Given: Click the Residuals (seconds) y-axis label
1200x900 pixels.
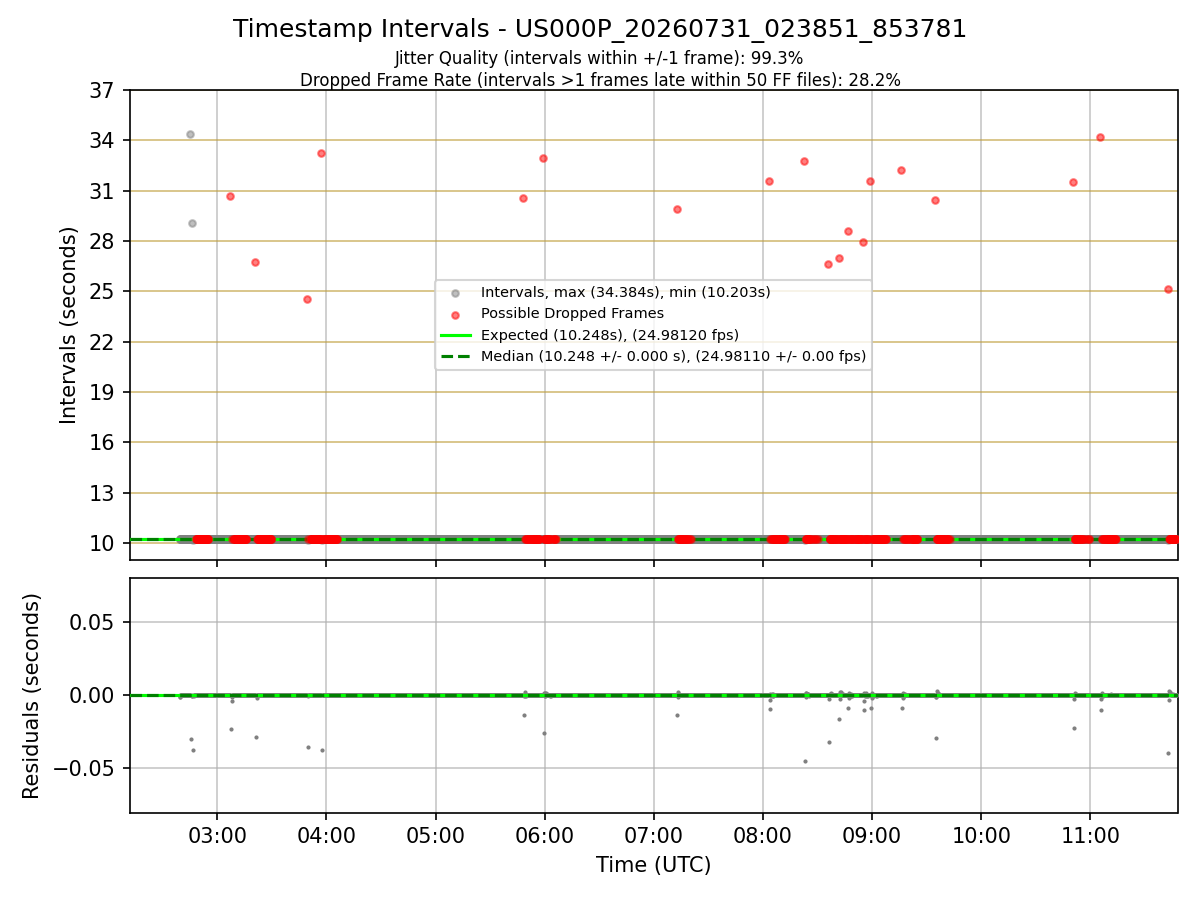Looking at the screenshot, I should [x=32, y=696].
